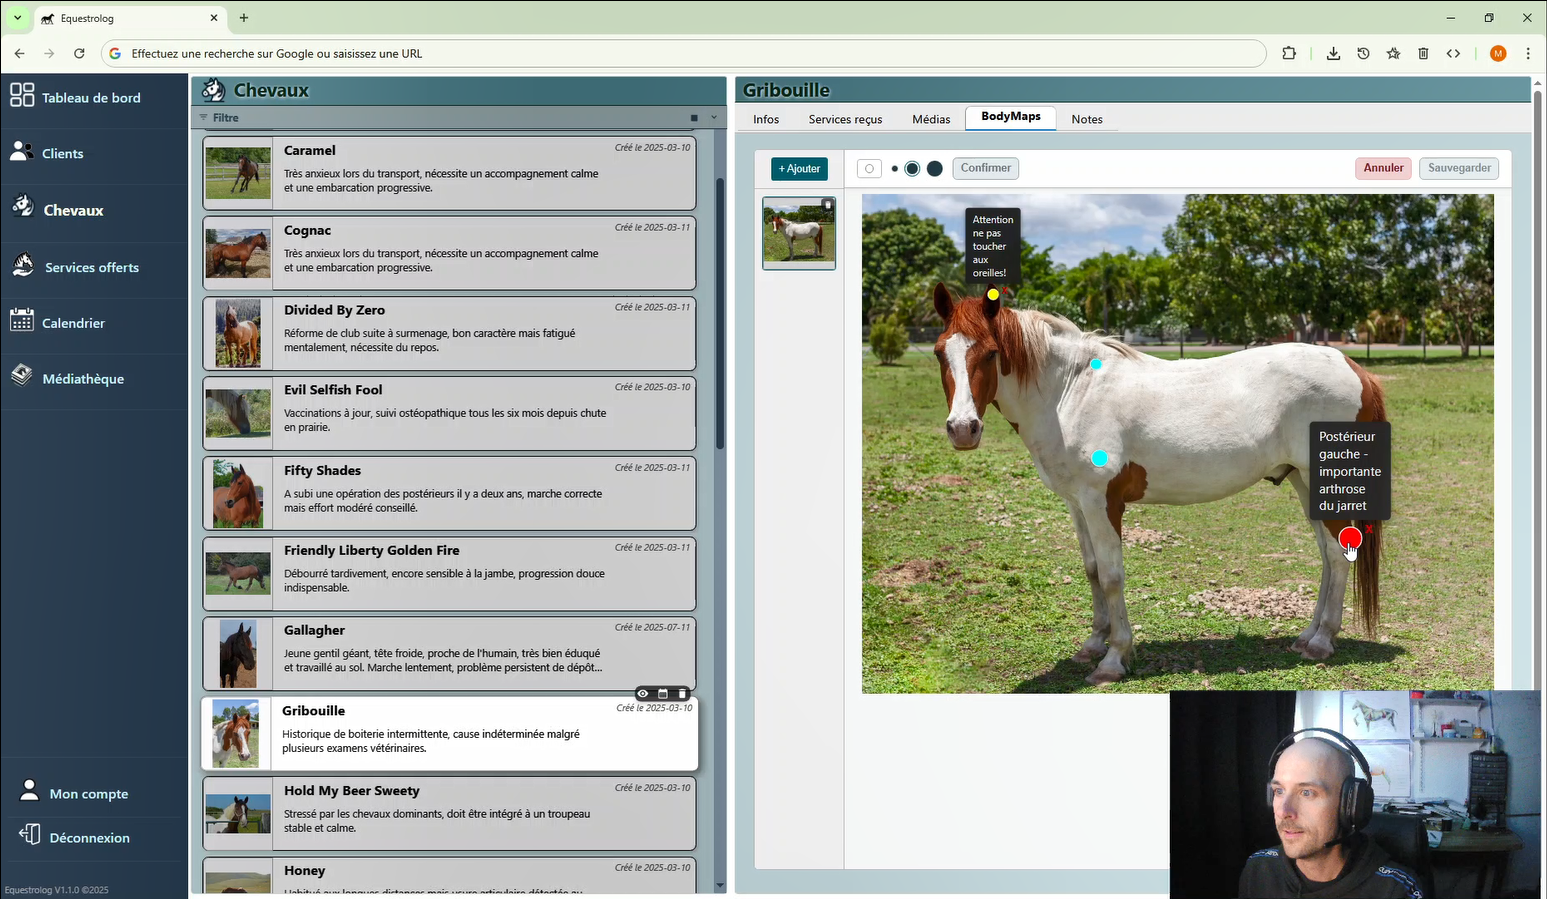Open Calendrier via its calendar icon
The image size is (1547, 899).
22,321
